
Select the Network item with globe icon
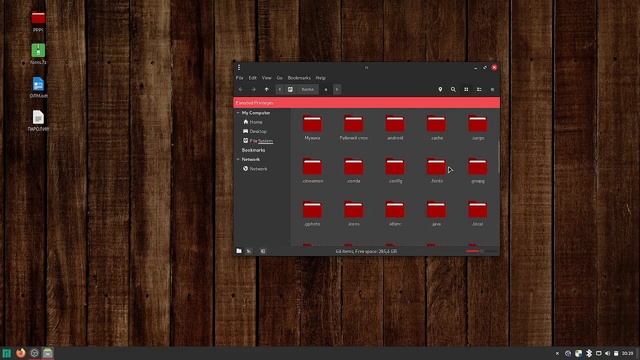(x=255, y=169)
